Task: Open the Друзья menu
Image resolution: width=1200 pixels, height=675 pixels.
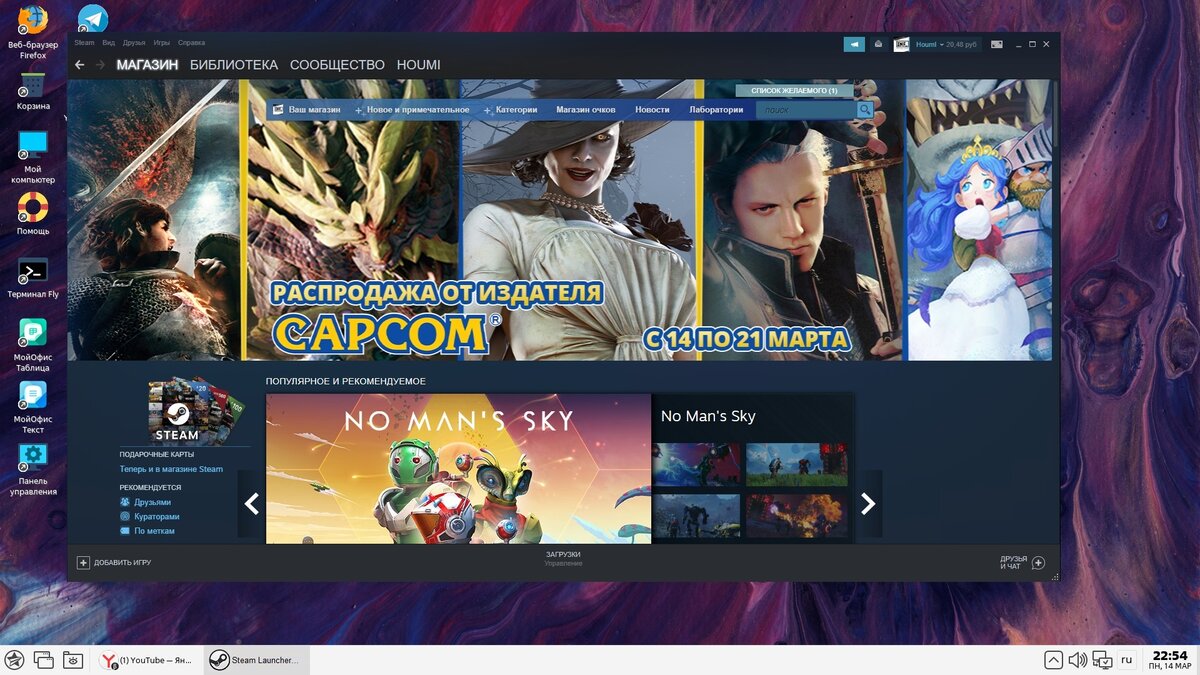Action: click(x=134, y=43)
